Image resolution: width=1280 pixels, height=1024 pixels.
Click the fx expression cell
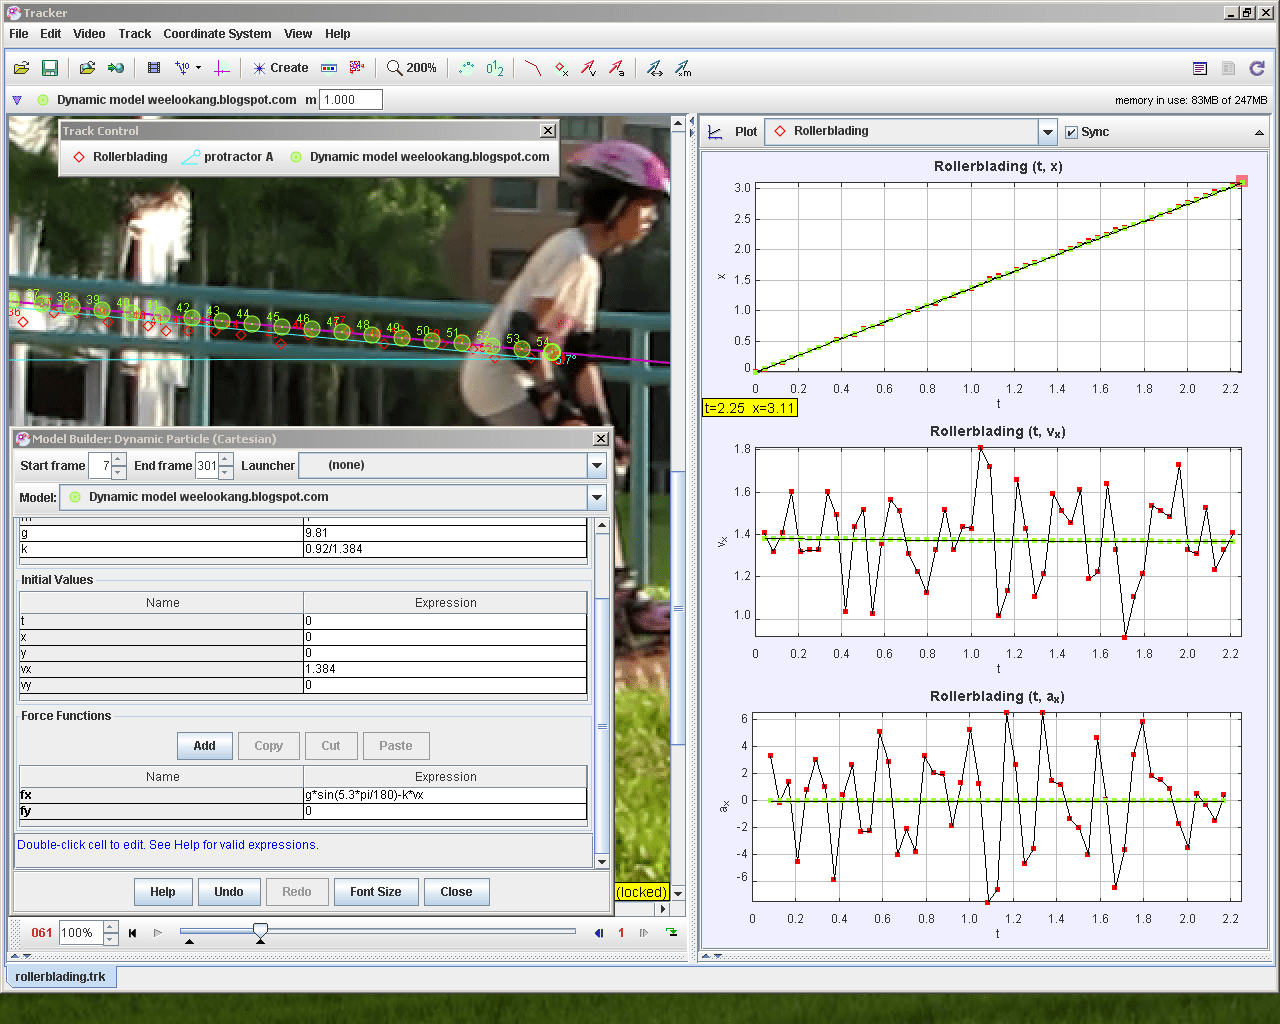pos(445,794)
